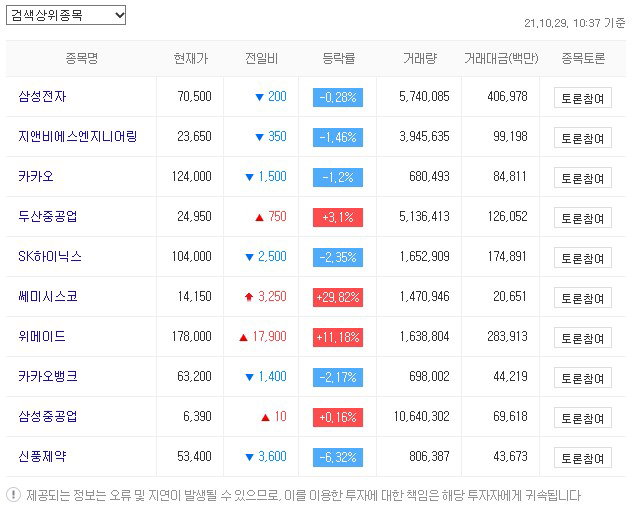Open the 두산중공업 stock link
This screenshot has height=511, width=637.
(48, 217)
